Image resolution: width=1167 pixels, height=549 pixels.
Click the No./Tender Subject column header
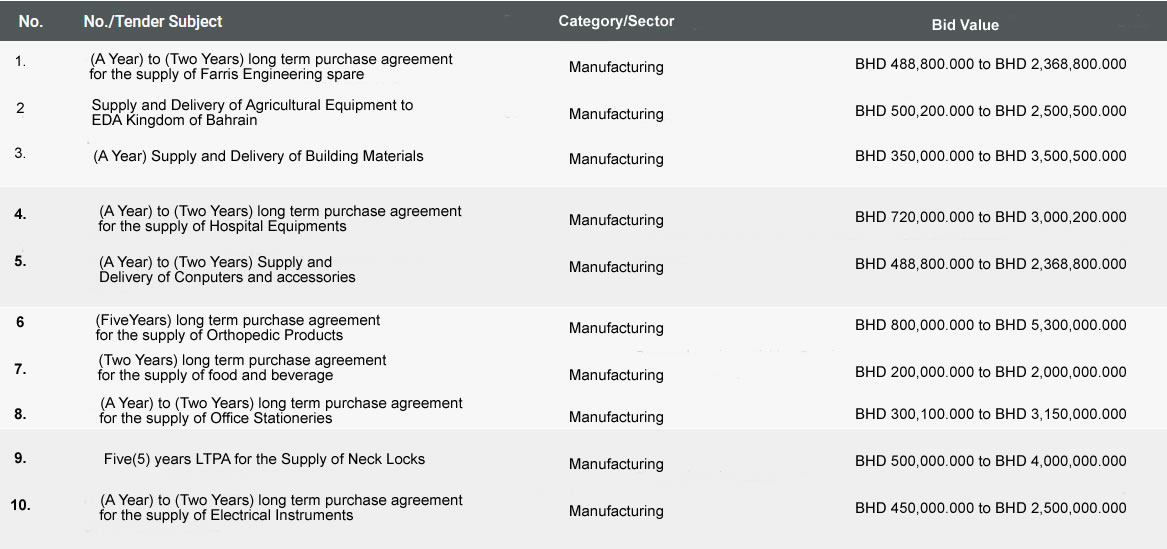(x=153, y=22)
